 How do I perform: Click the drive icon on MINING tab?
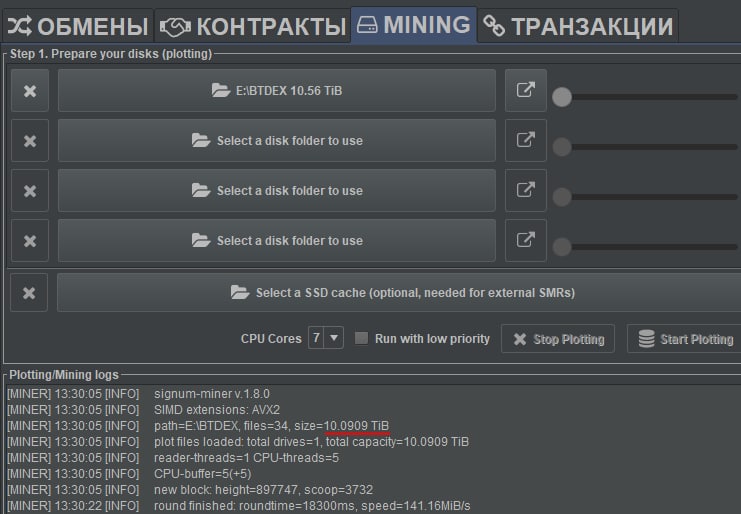(367, 25)
